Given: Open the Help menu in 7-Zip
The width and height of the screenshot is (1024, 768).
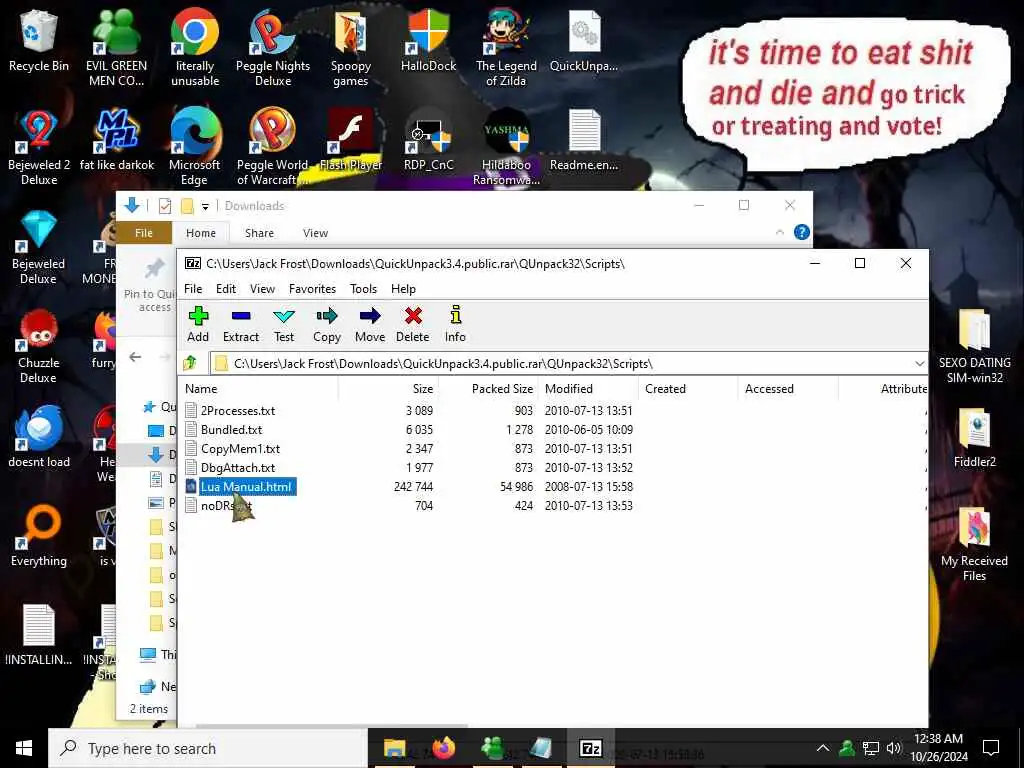Looking at the screenshot, I should point(403,289).
